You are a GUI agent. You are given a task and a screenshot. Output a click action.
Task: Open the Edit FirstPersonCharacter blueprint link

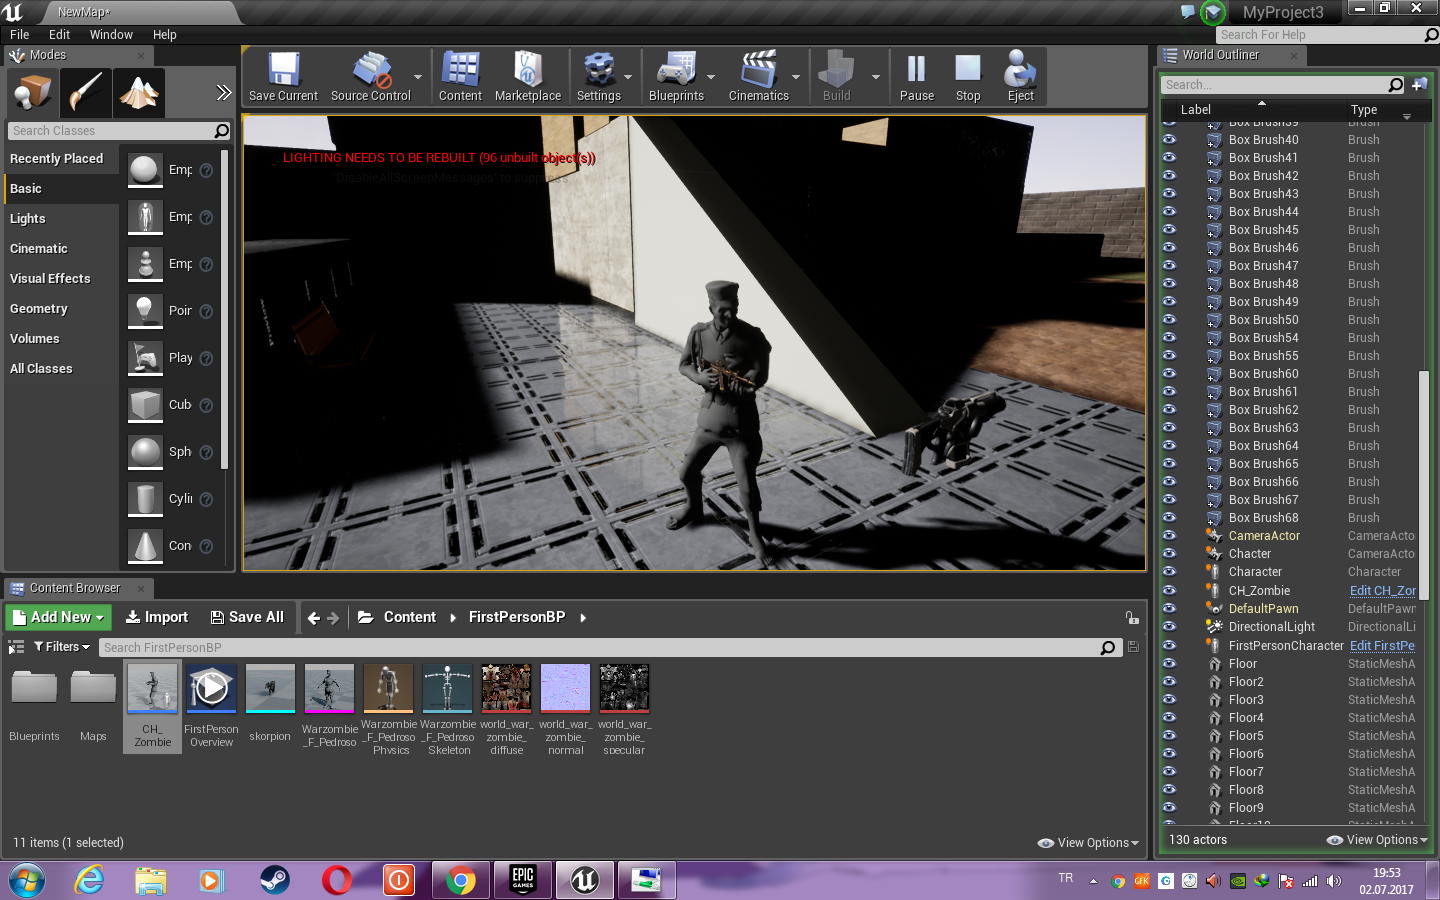tap(1382, 645)
